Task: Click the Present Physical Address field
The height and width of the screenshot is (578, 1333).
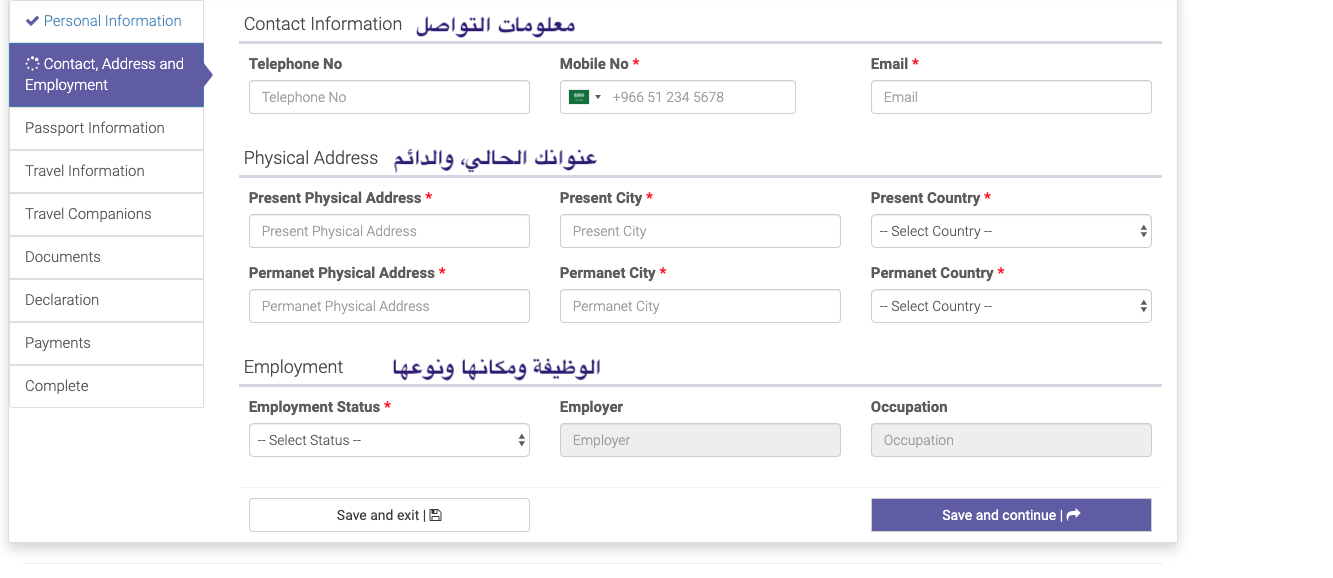Action: click(x=389, y=231)
